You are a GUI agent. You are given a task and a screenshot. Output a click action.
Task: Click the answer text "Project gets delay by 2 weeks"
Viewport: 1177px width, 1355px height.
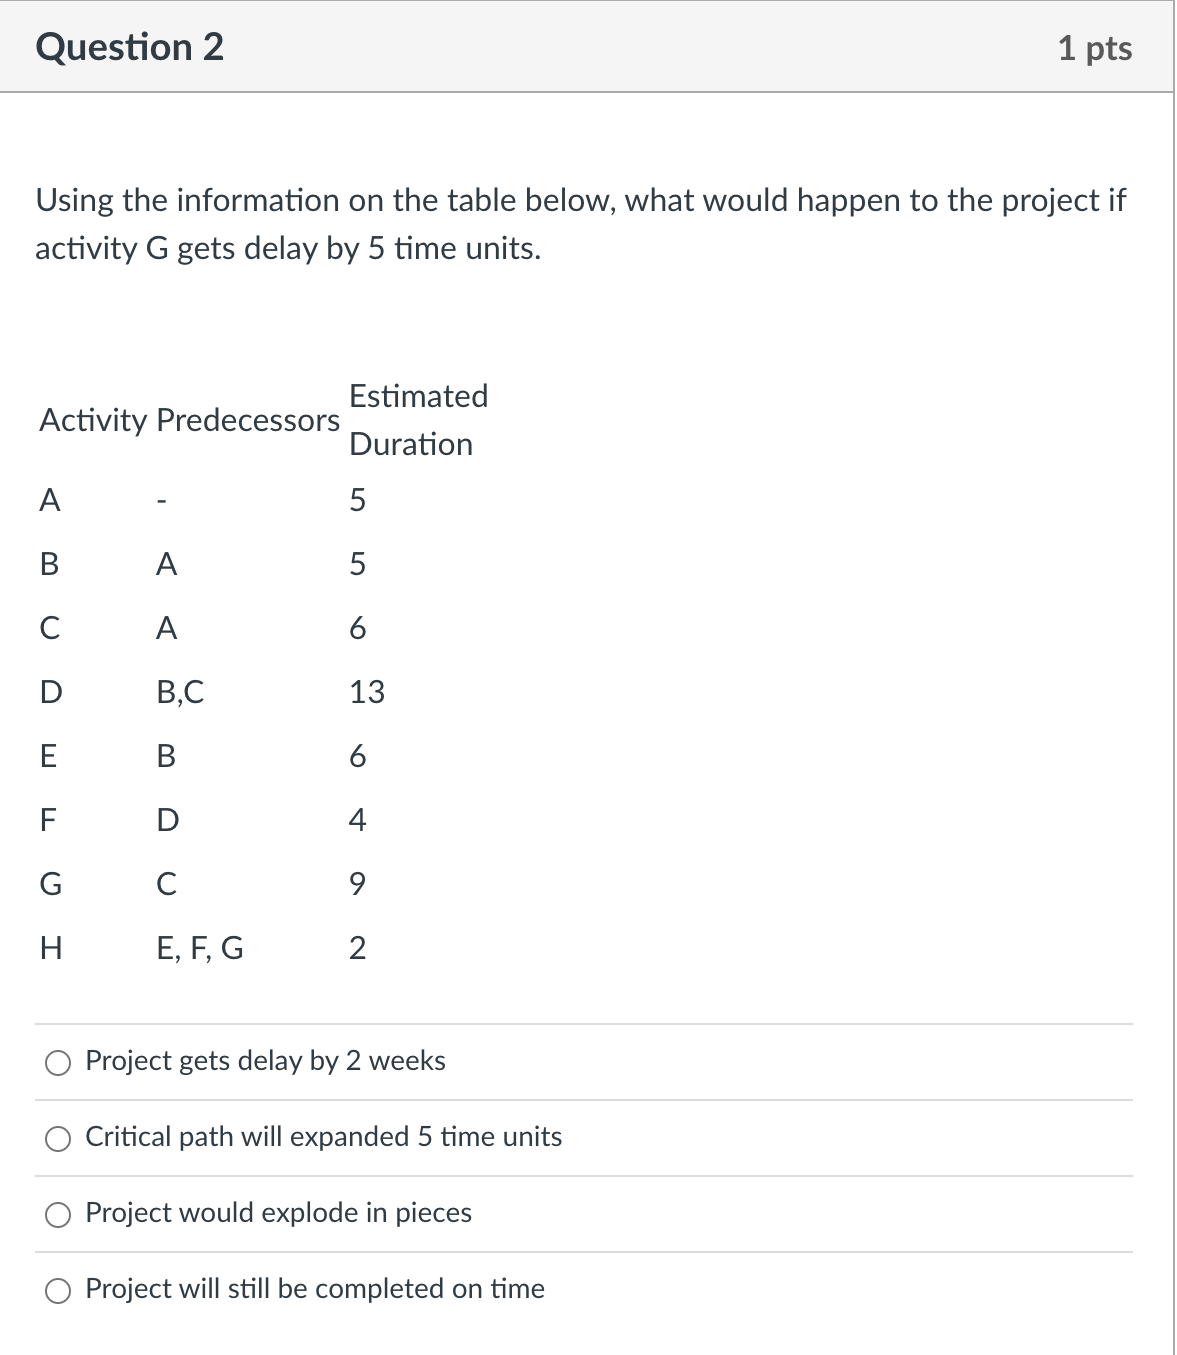point(264,1063)
